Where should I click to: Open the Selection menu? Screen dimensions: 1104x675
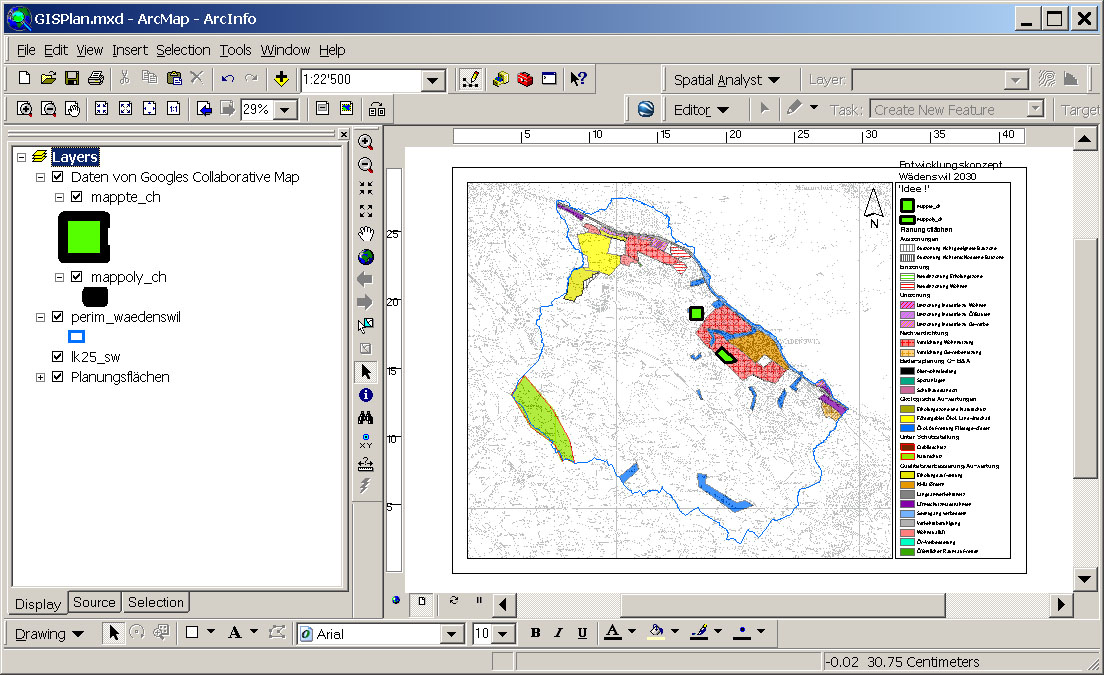pos(183,50)
